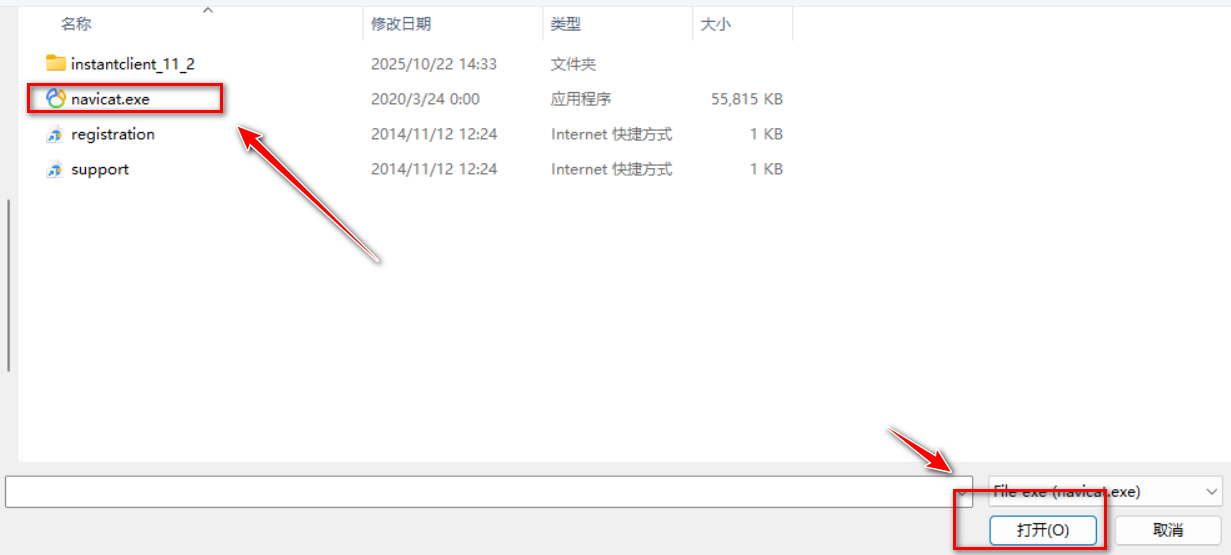Select the support file name
Image resolution: width=1231 pixels, height=555 pixels.
pyautogui.click(x=100, y=170)
